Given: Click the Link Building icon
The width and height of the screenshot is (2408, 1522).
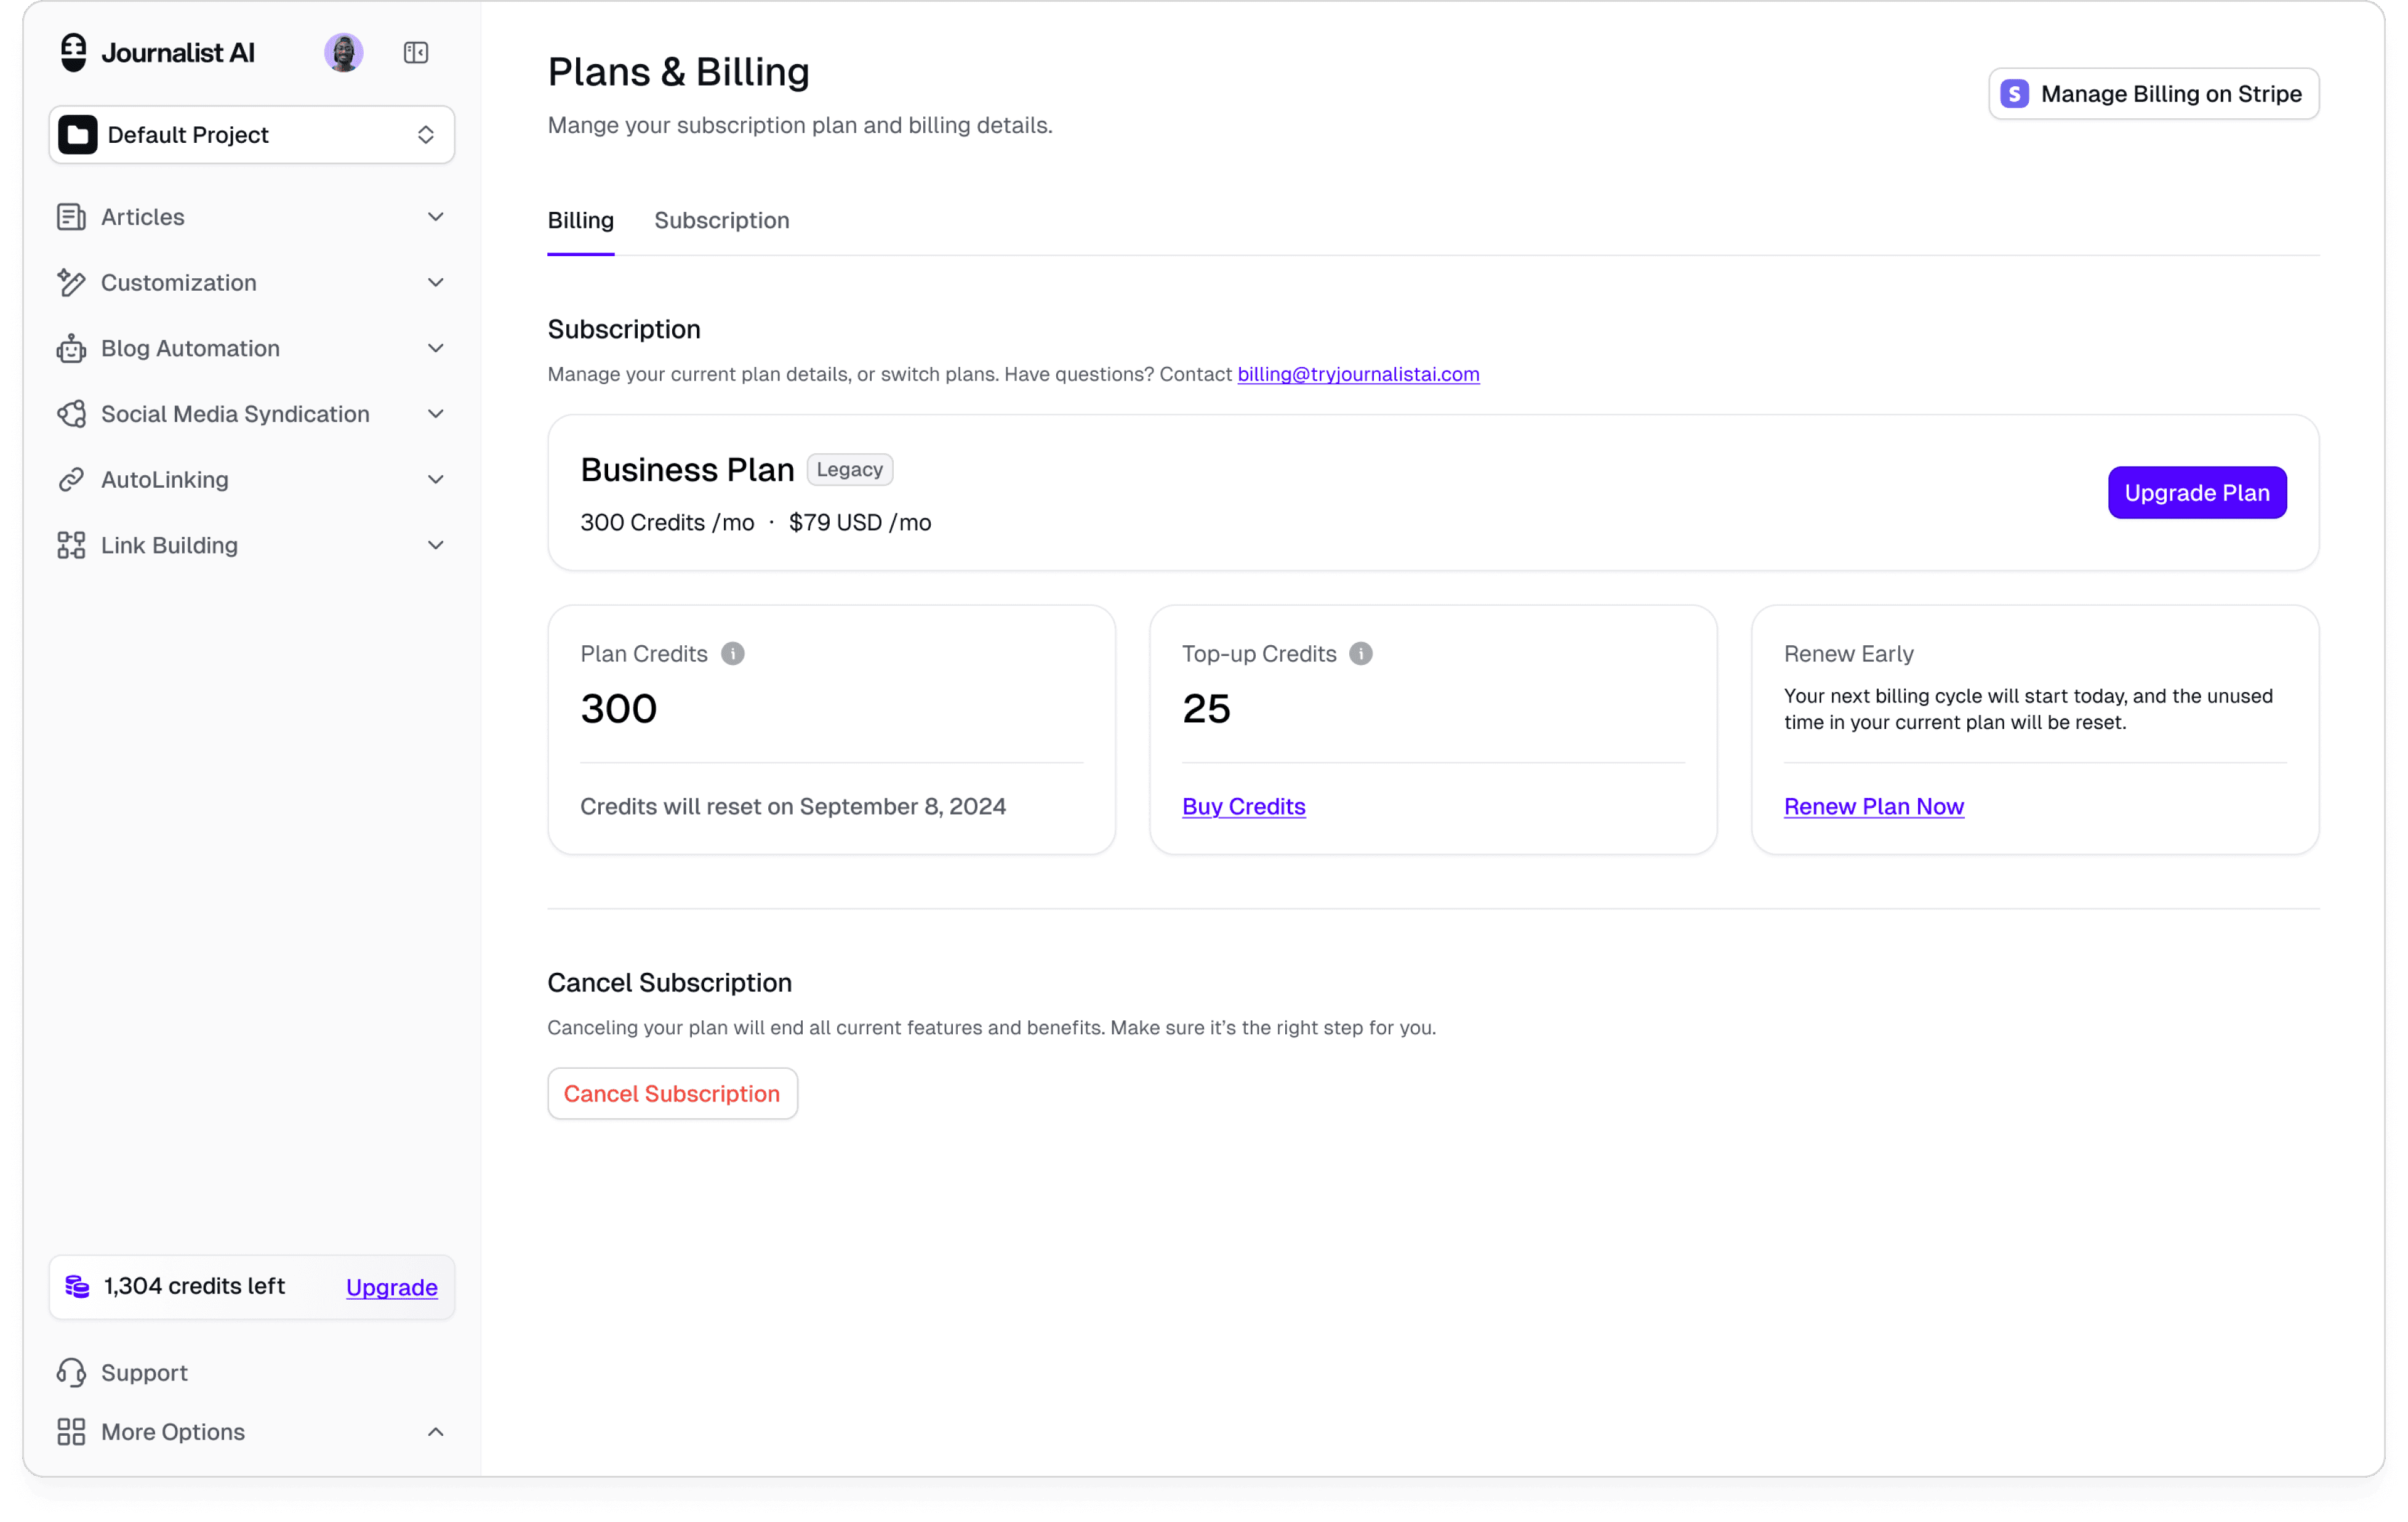Looking at the screenshot, I should pos(71,545).
